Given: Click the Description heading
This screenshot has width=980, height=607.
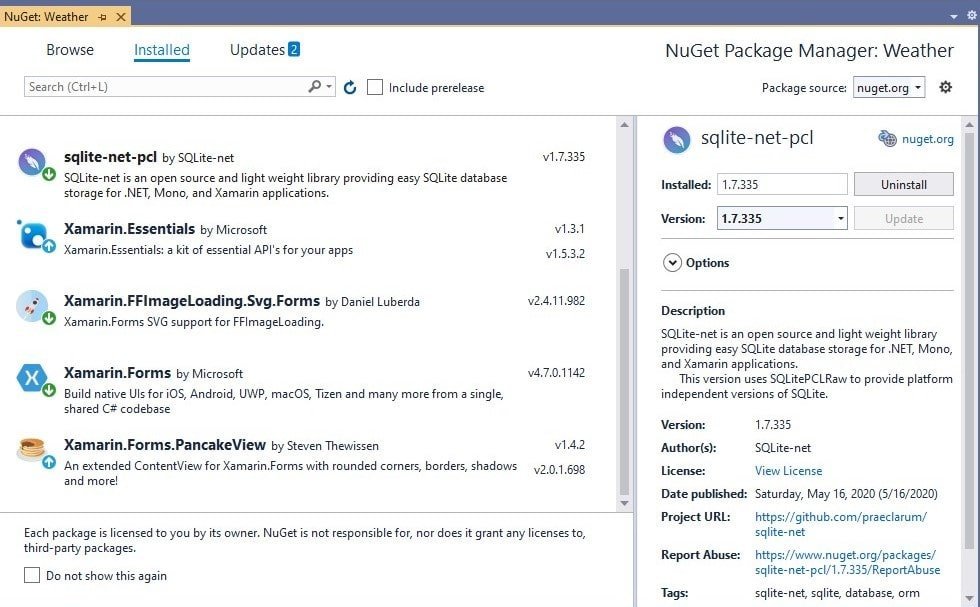Looking at the screenshot, I should click(693, 311).
